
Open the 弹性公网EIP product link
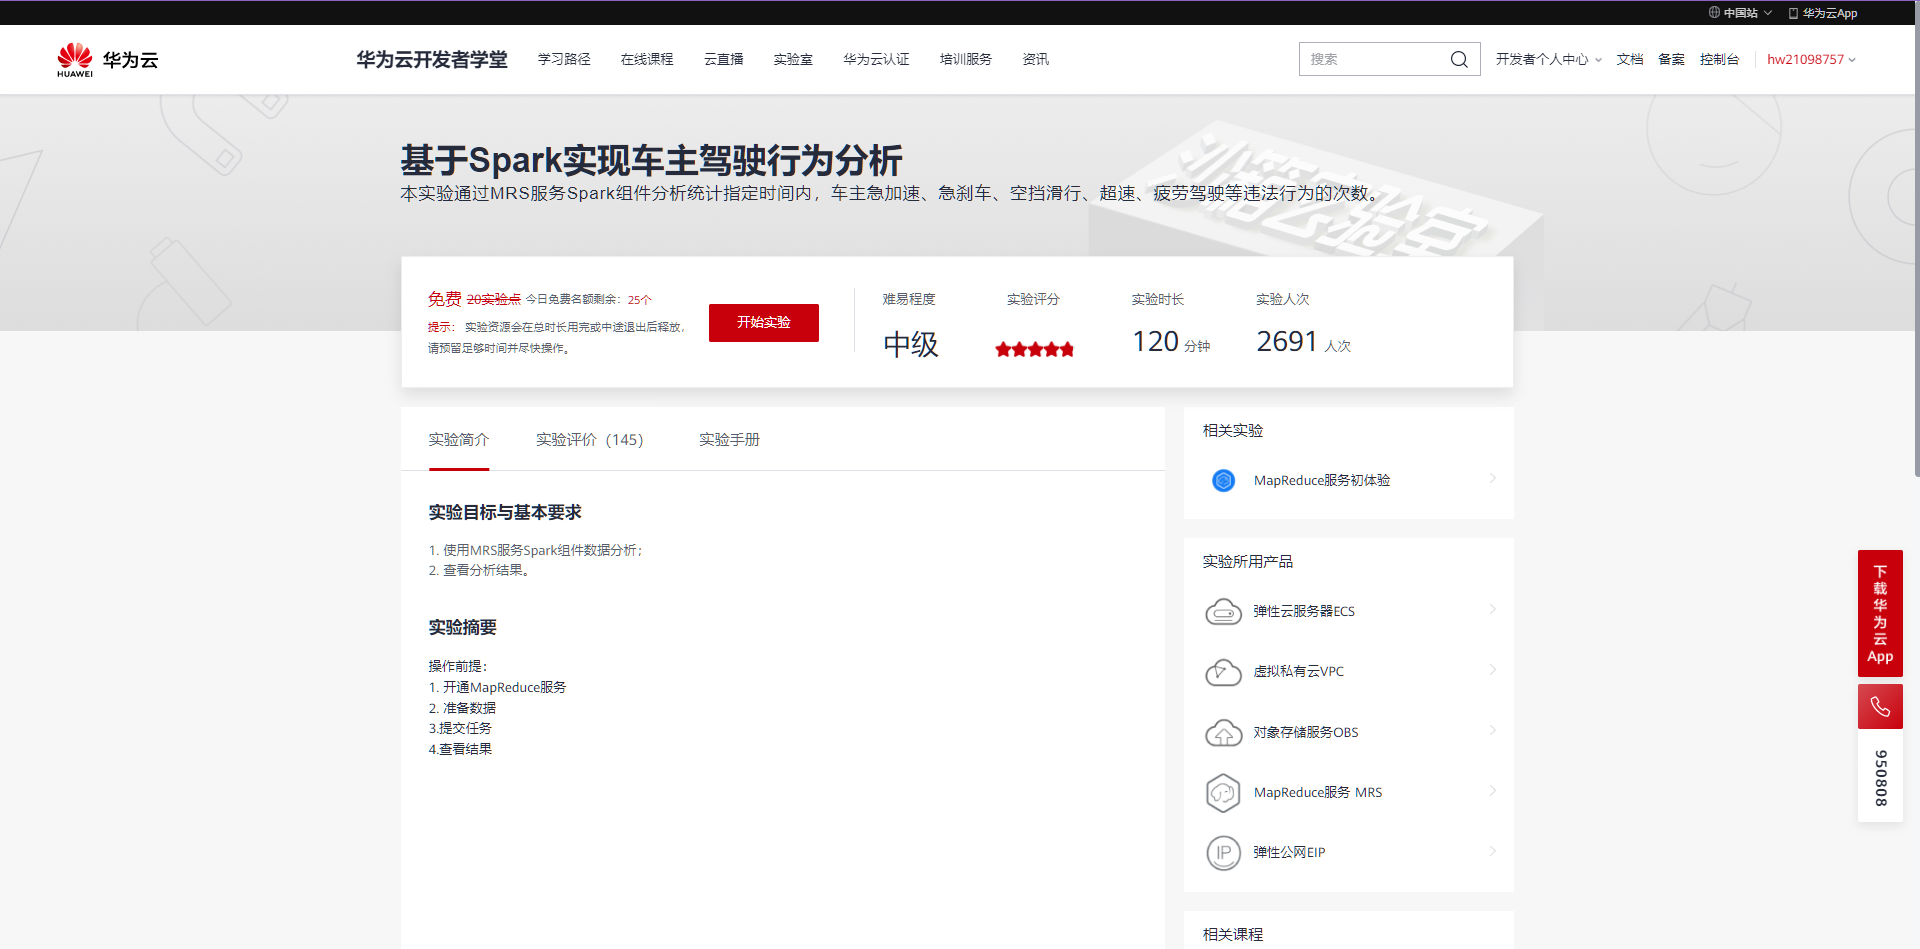point(1289,853)
